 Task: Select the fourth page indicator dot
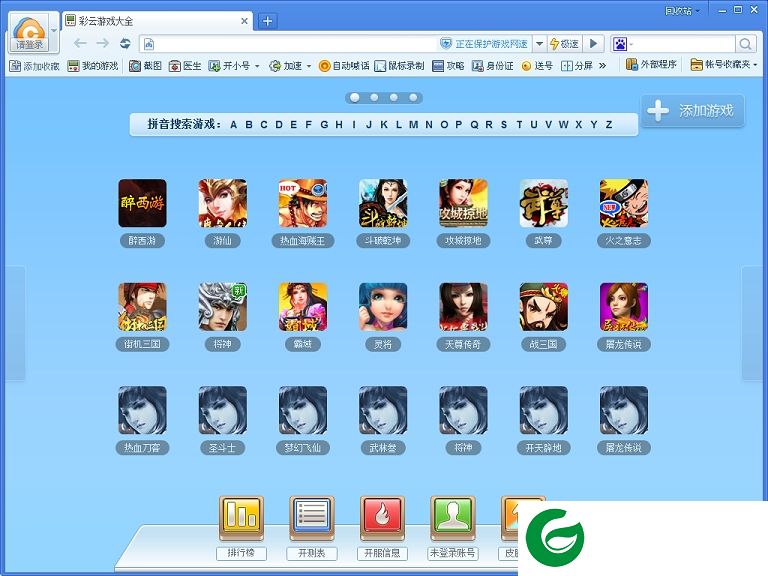[x=413, y=97]
